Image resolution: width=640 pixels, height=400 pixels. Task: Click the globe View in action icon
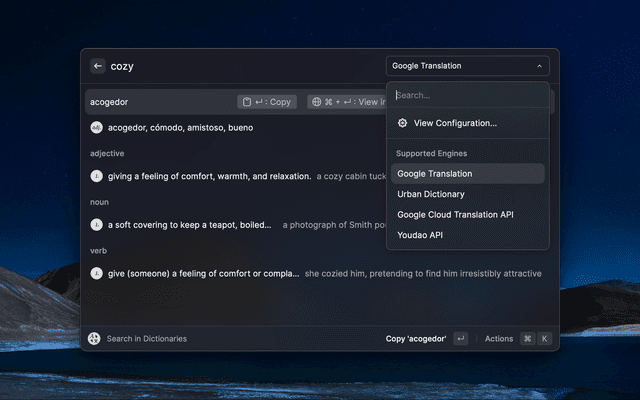click(x=316, y=102)
